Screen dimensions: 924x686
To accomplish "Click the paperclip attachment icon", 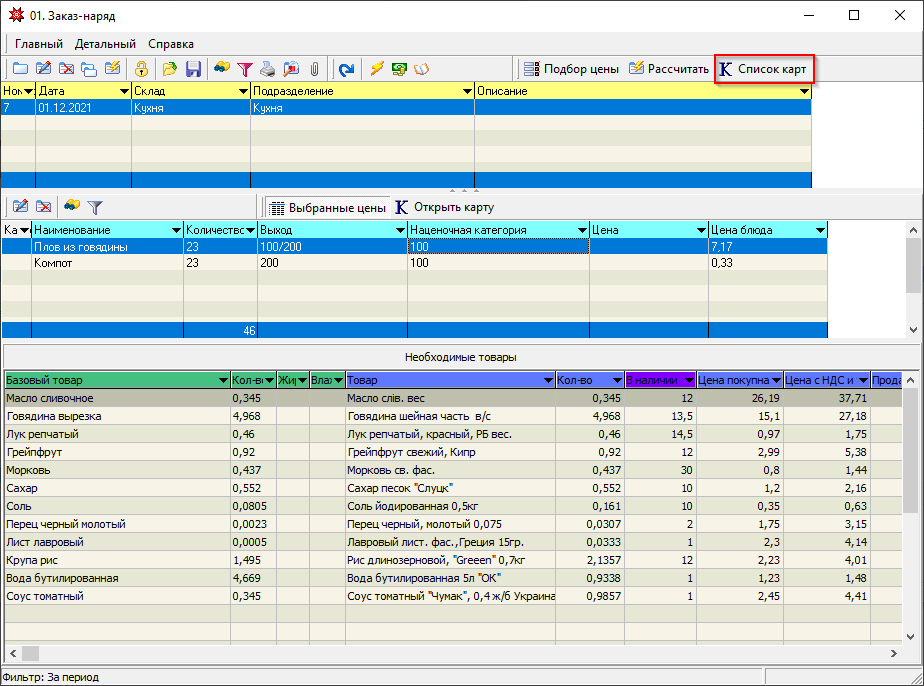I will coord(313,69).
